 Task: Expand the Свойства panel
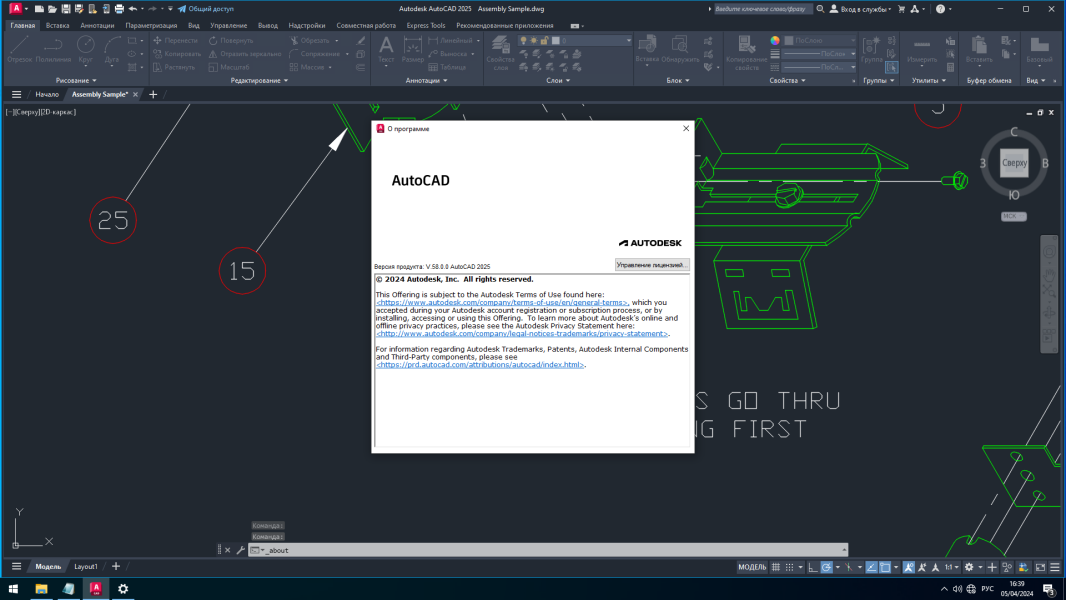[787, 81]
